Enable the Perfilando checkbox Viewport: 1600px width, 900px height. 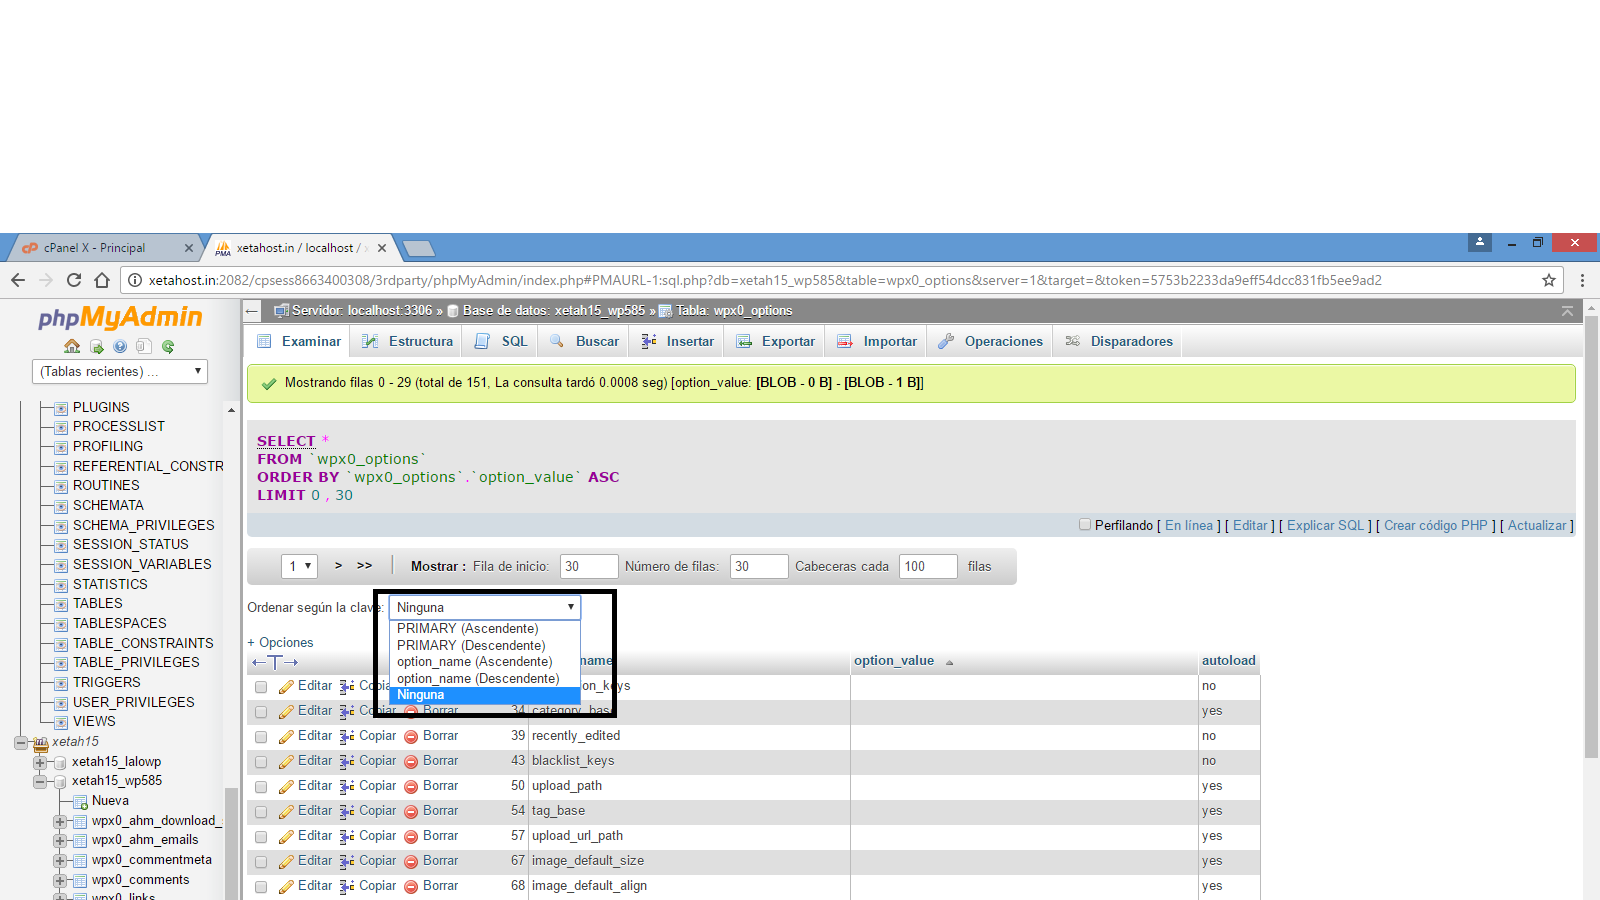[1085, 525]
